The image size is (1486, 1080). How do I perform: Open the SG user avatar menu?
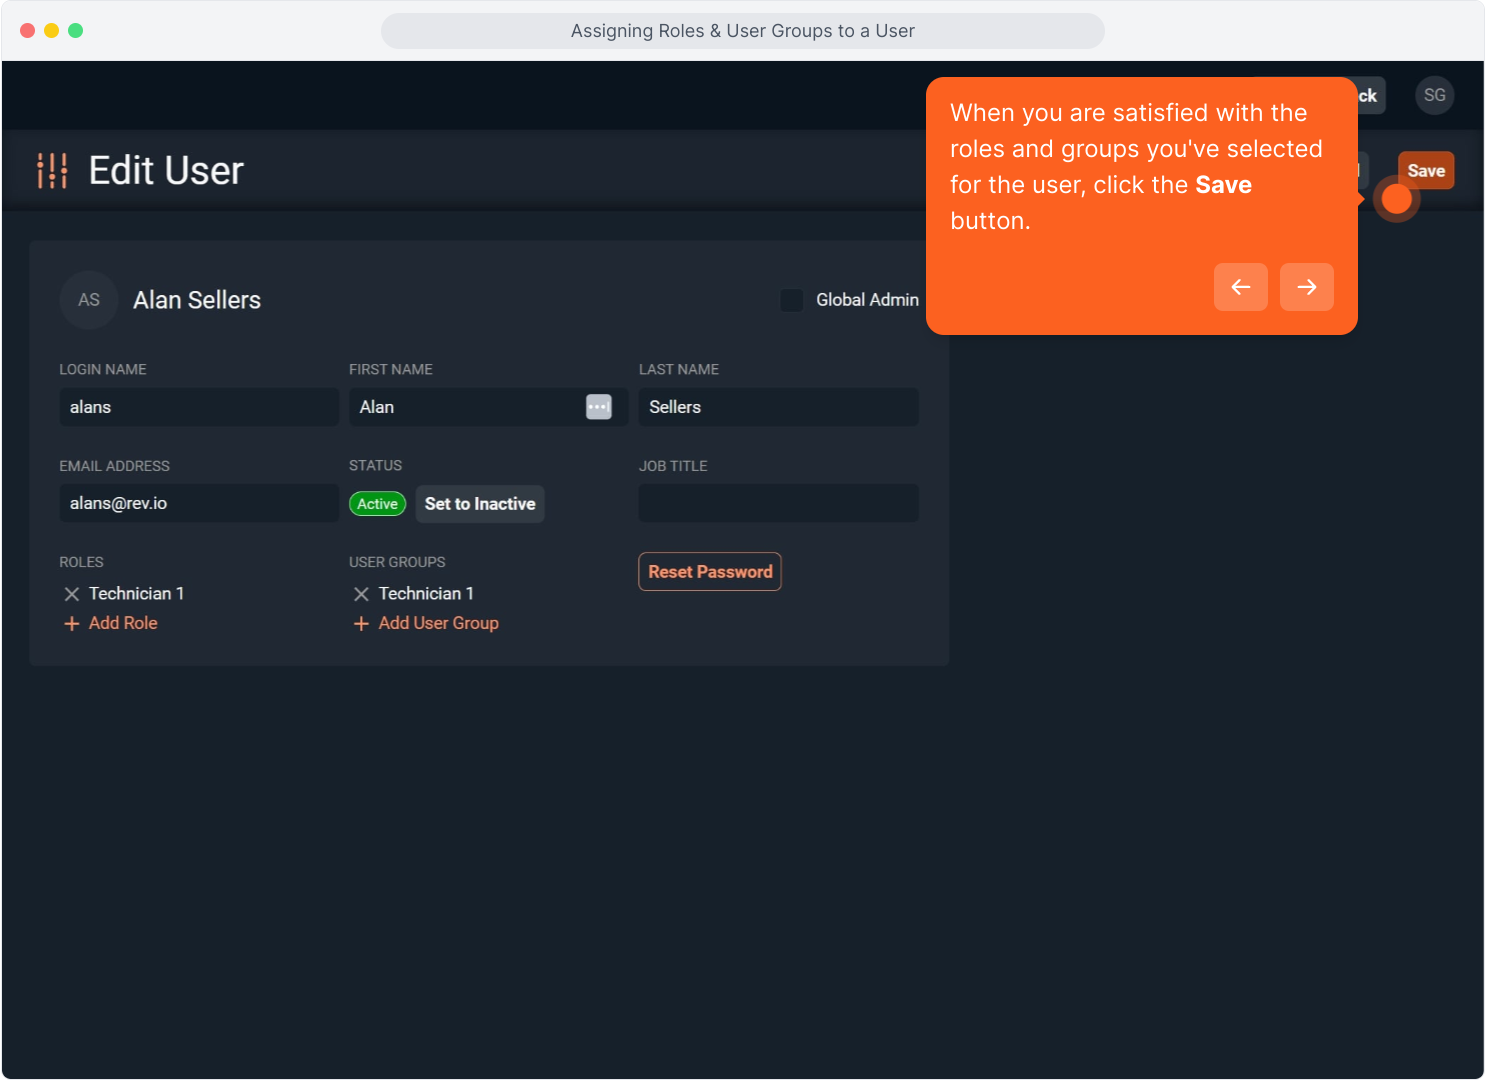pos(1434,96)
